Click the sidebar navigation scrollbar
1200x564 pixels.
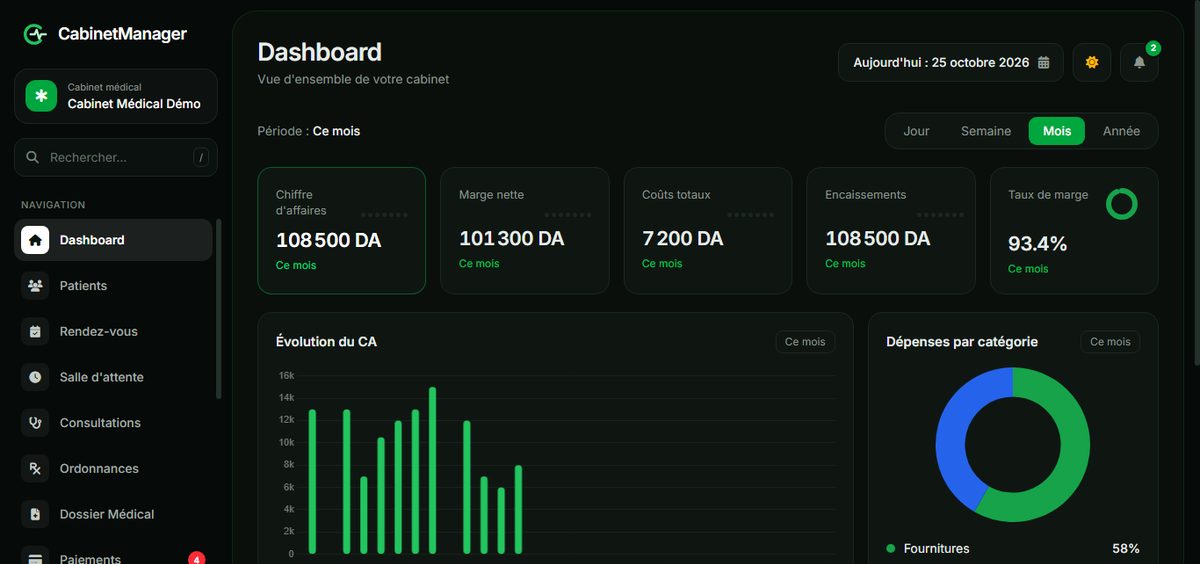[219, 310]
